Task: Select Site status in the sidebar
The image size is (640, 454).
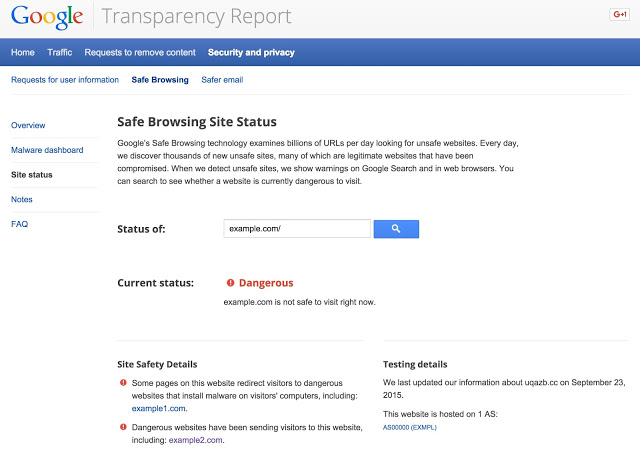Action: 32,175
